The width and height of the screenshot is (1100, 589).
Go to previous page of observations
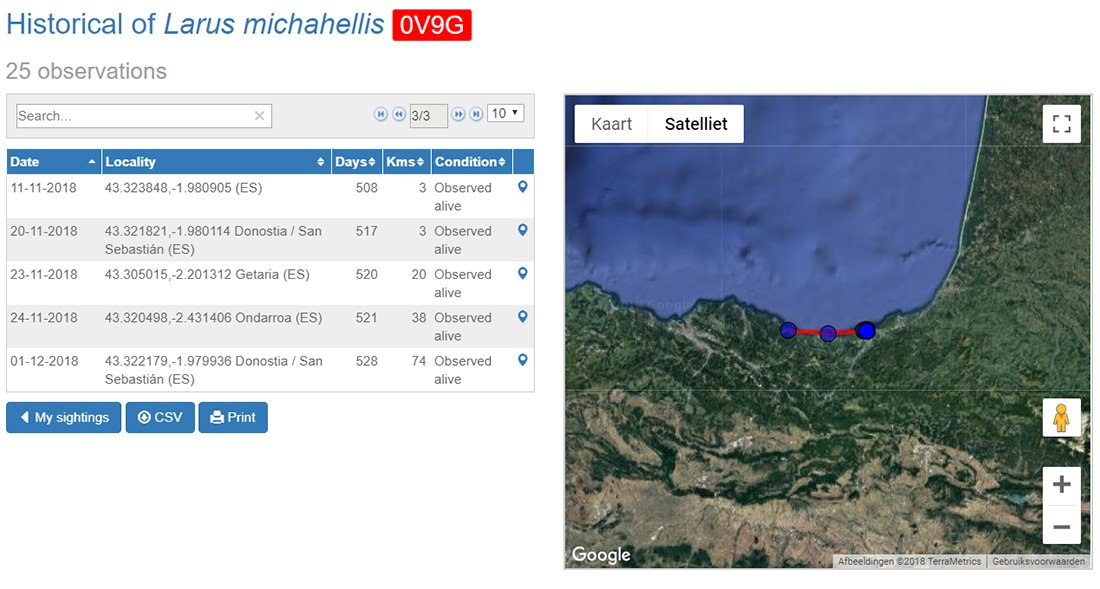[398, 115]
